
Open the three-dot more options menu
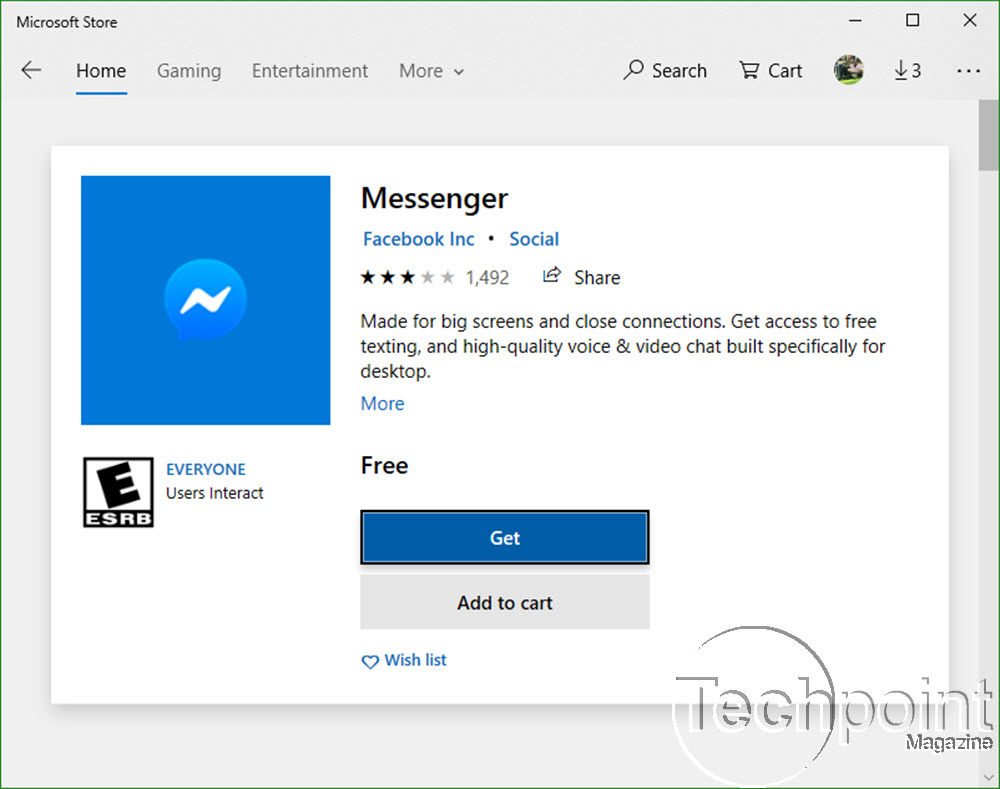[968, 71]
